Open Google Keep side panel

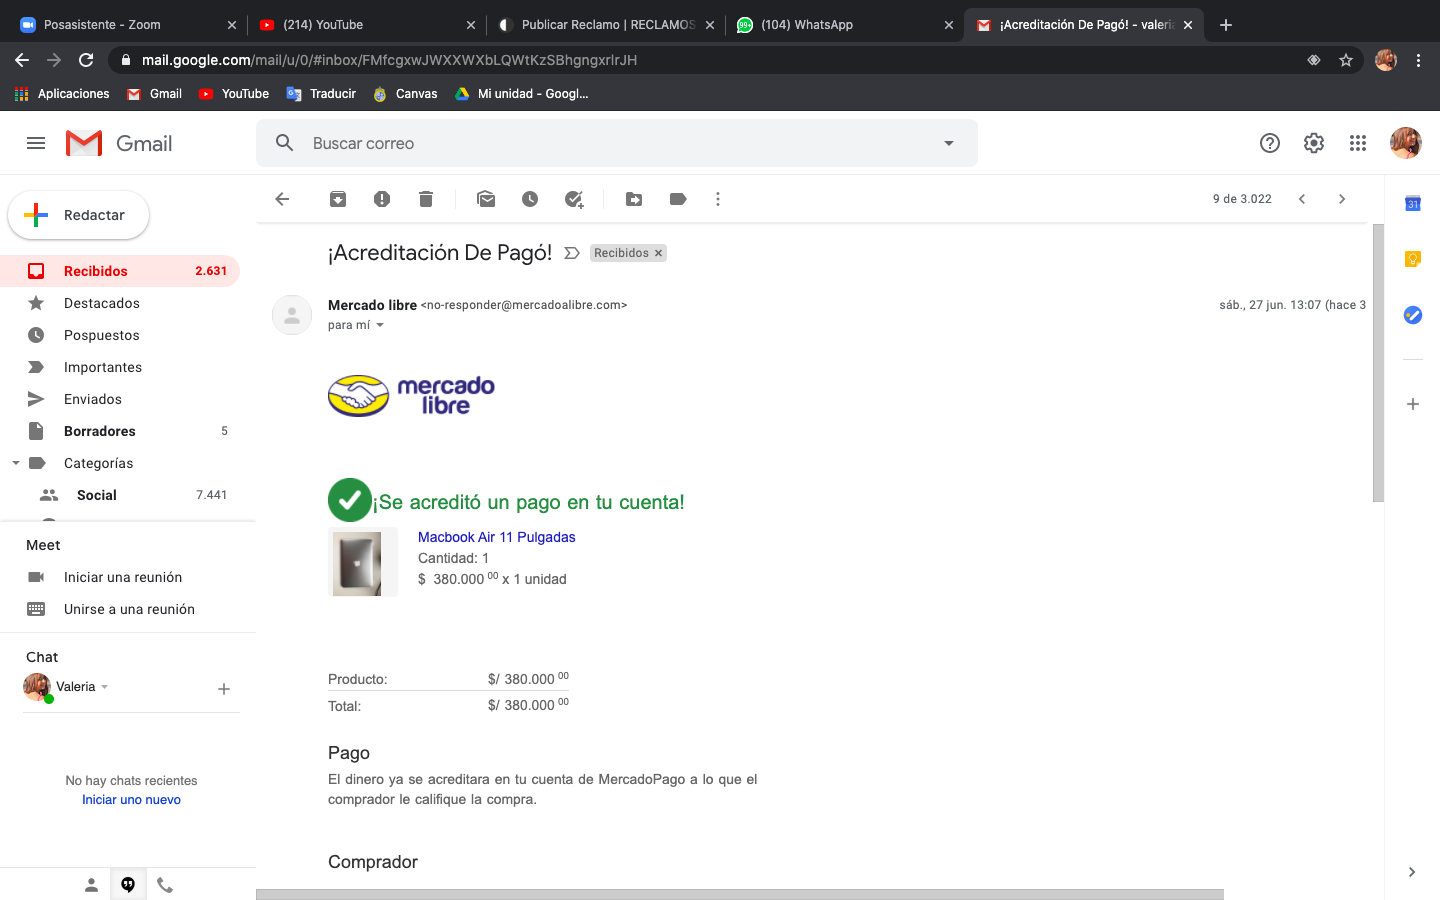pos(1413,260)
